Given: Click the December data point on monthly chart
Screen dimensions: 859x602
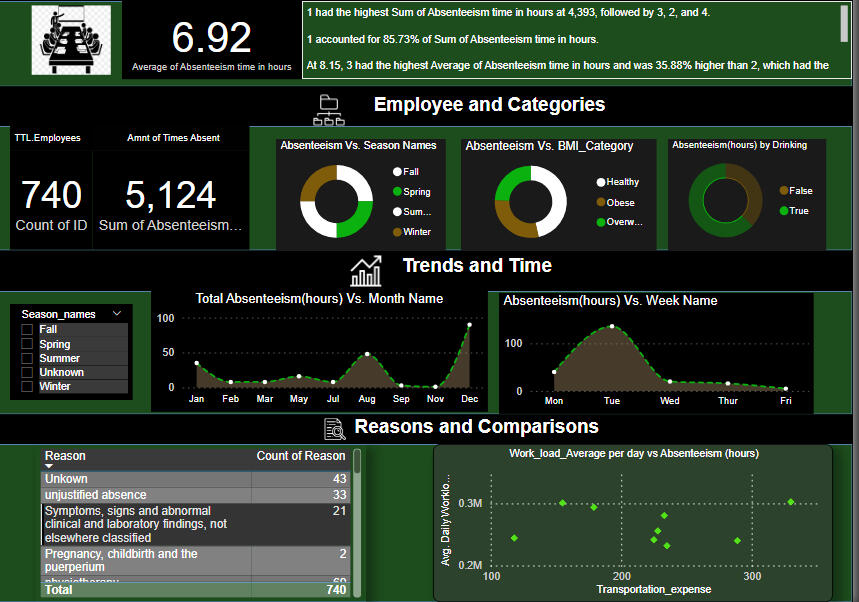Looking at the screenshot, I should click(470, 325).
